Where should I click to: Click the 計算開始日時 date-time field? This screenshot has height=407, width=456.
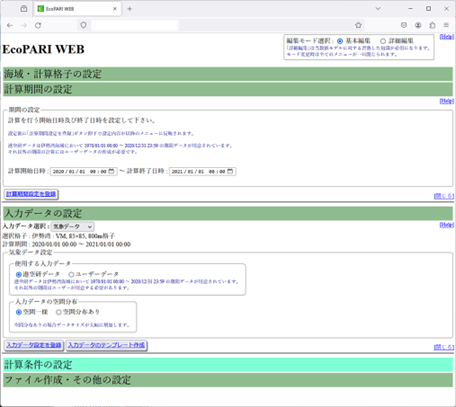(x=84, y=171)
